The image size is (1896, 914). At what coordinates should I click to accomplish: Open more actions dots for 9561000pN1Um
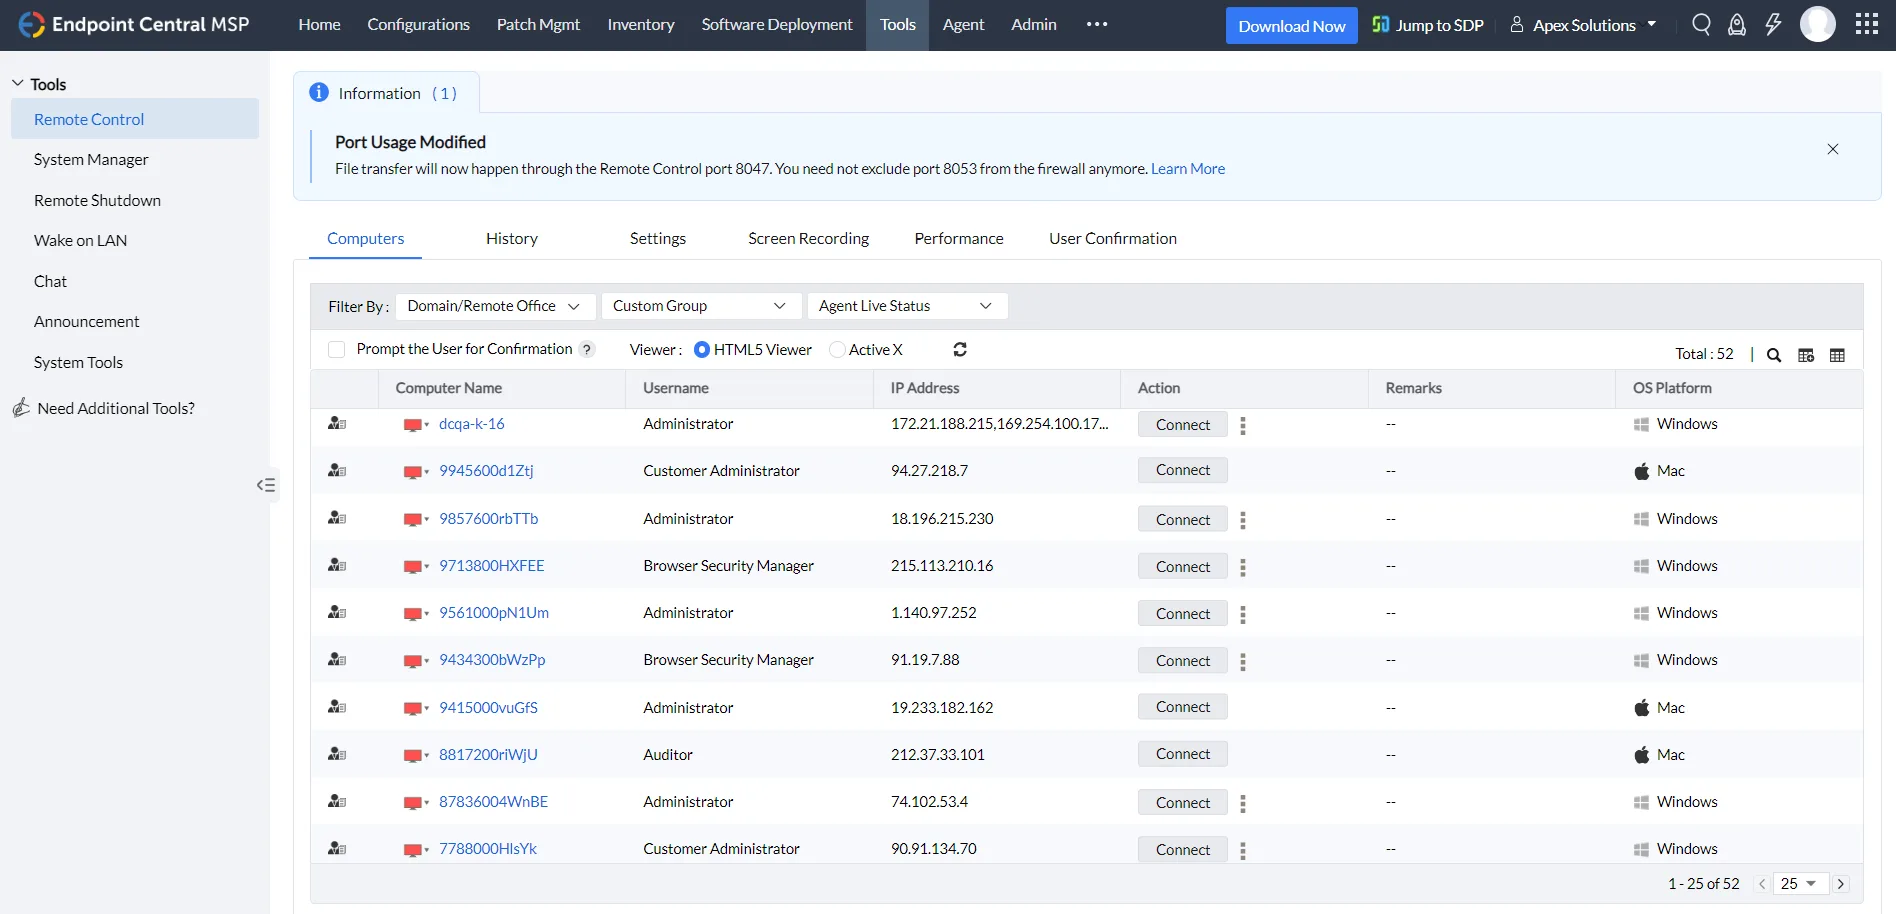(1243, 614)
